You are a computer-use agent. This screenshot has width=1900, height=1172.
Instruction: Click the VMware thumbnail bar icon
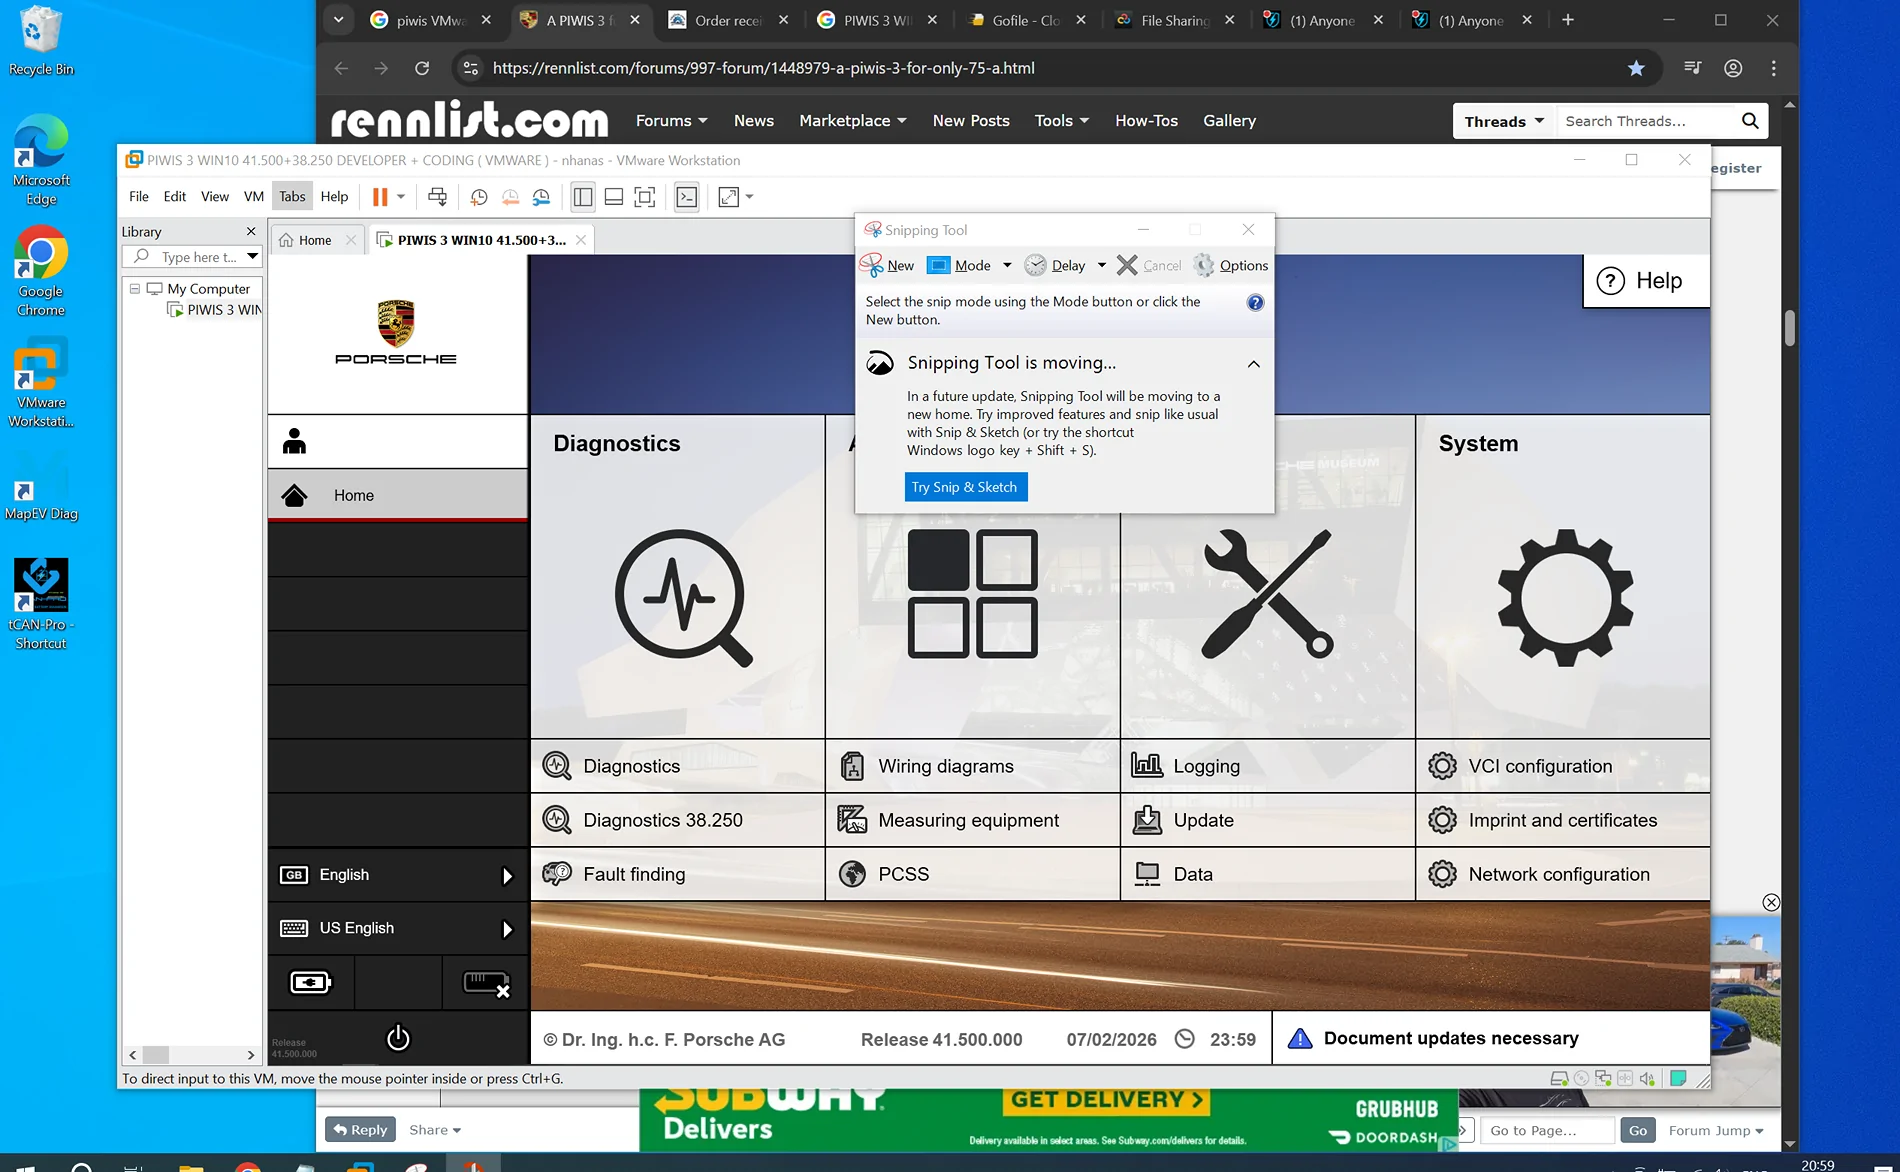[x=614, y=197]
